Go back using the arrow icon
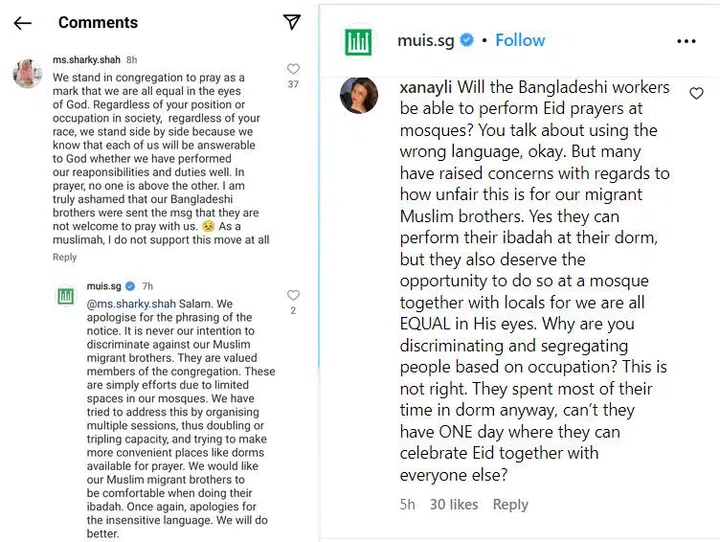 [22, 22]
